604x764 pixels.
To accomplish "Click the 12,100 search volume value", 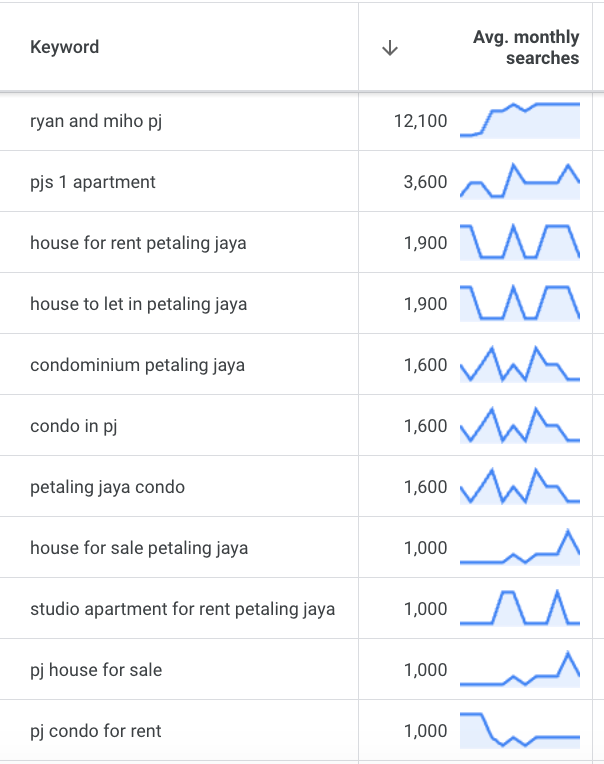I will tap(420, 121).
